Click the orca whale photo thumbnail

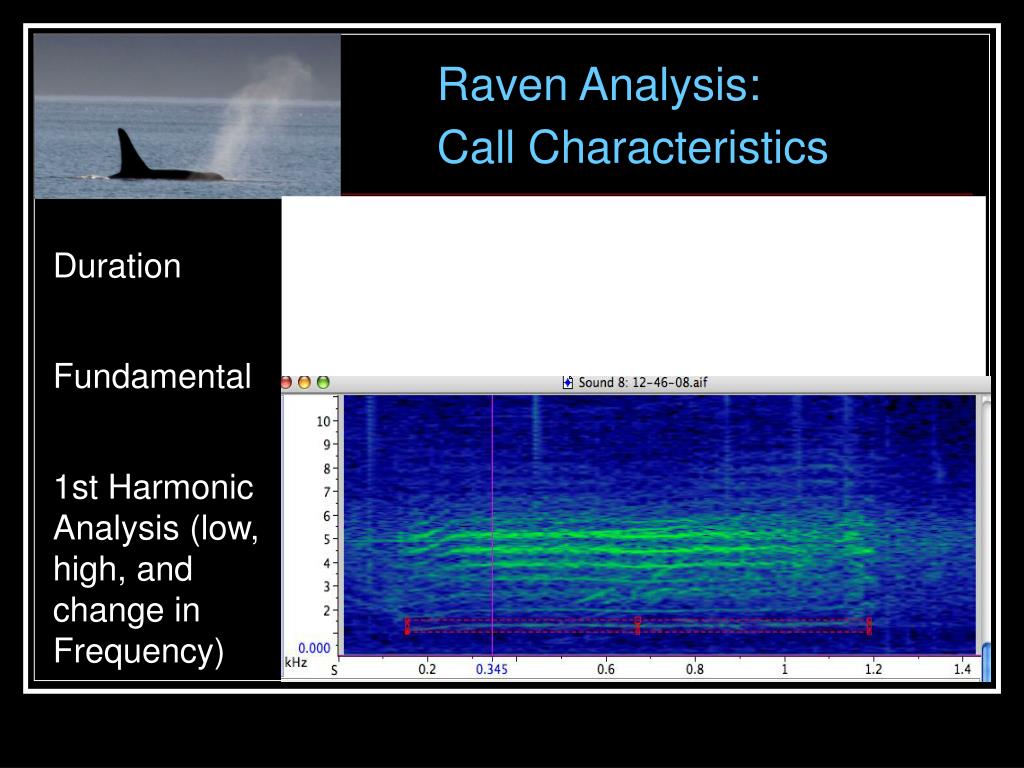tap(185, 115)
